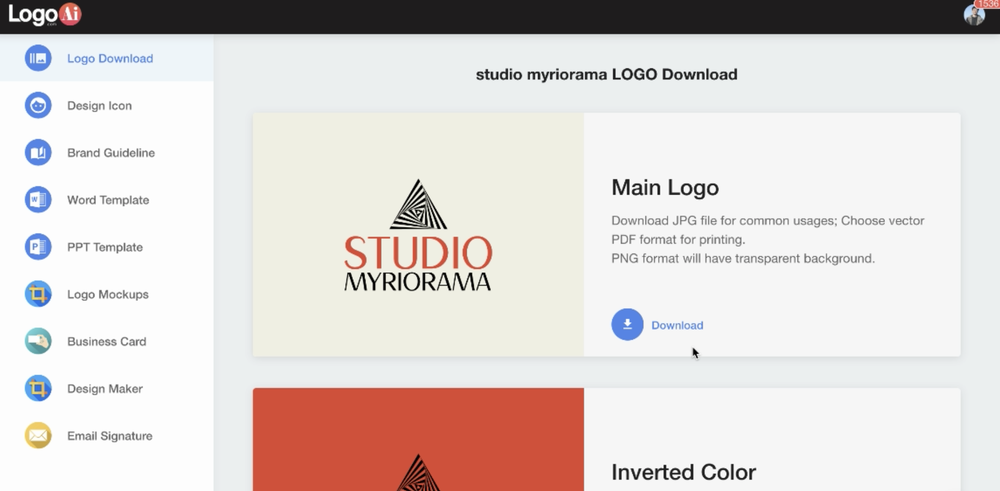Image resolution: width=1000 pixels, height=491 pixels.
Task: Click the Brand Guideline book icon
Action: 38,152
